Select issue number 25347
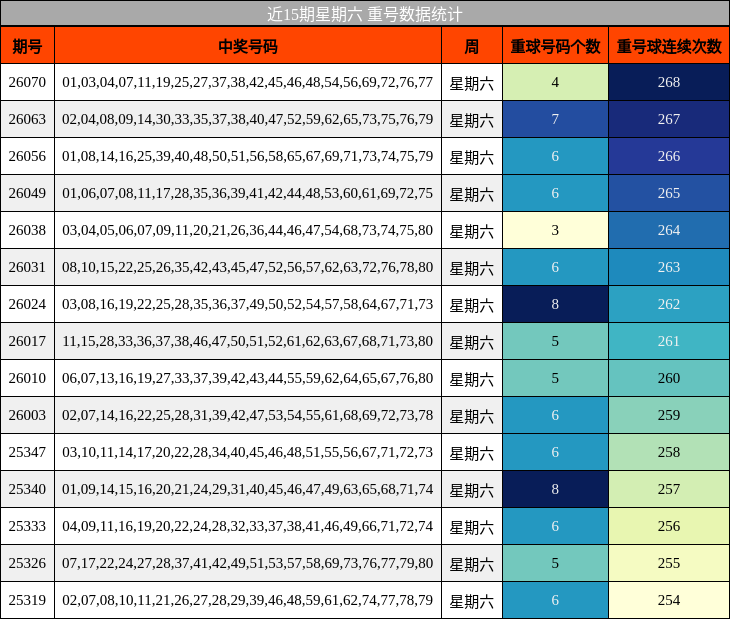This screenshot has width=730, height=619. tap(27, 452)
